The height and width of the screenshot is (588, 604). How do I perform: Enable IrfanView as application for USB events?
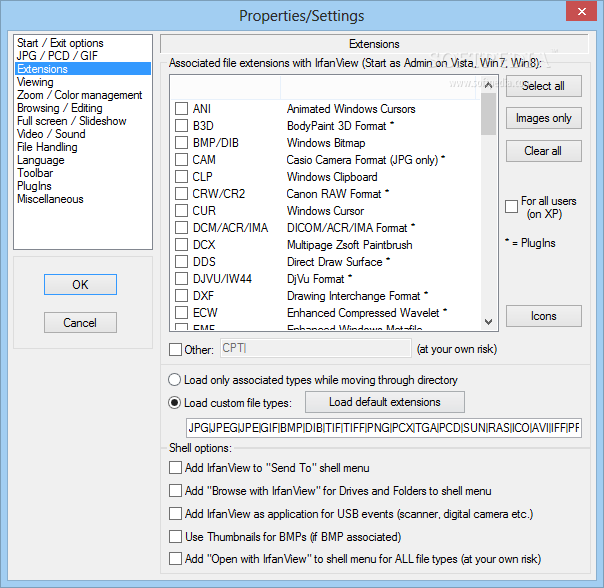(x=175, y=514)
